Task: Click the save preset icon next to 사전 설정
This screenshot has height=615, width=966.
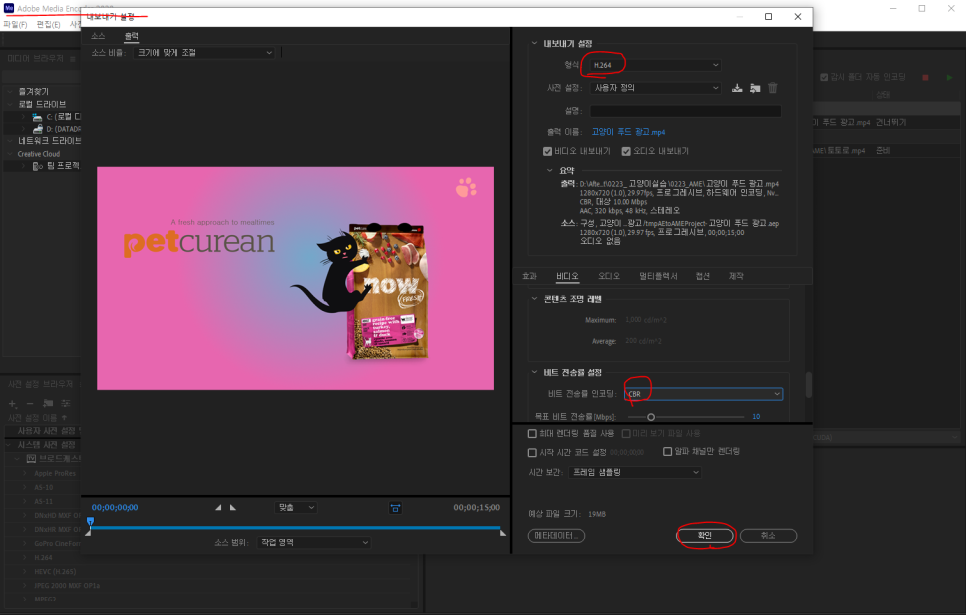Action: pos(737,88)
